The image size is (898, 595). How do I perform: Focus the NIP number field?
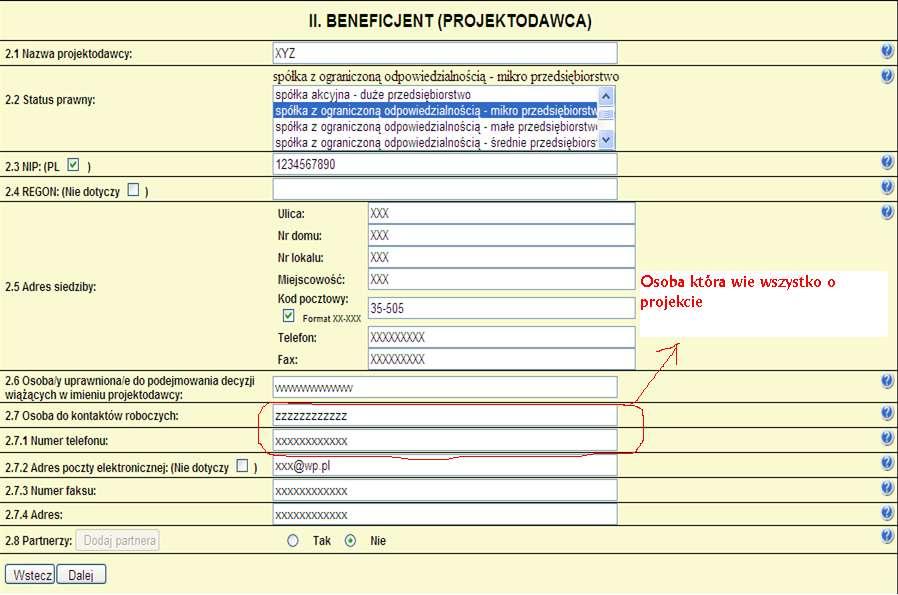[x=445, y=164]
